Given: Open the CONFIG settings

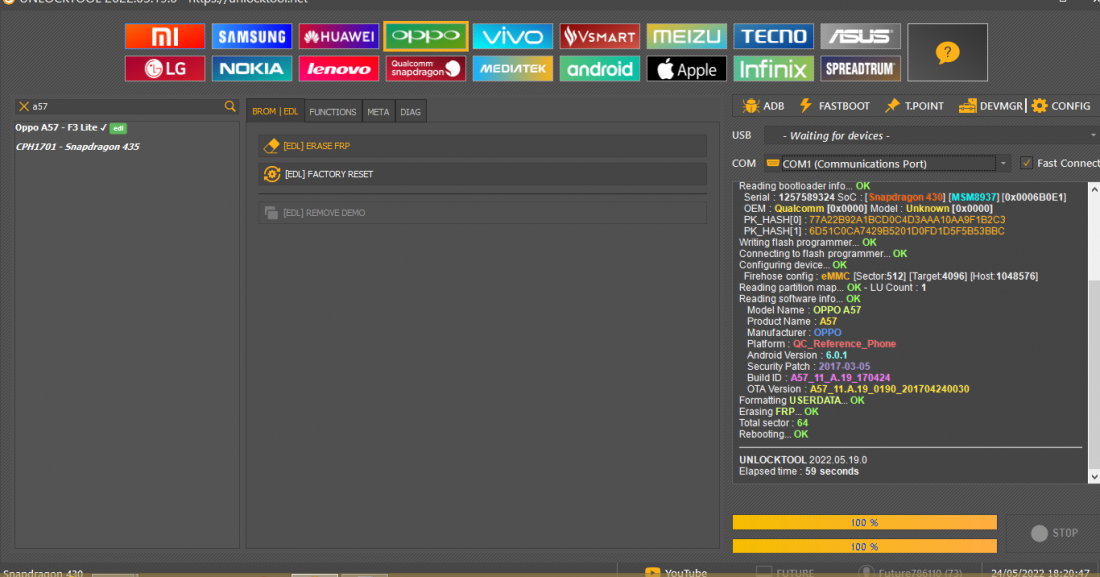Looking at the screenshot, I should tap(1061, 106).
